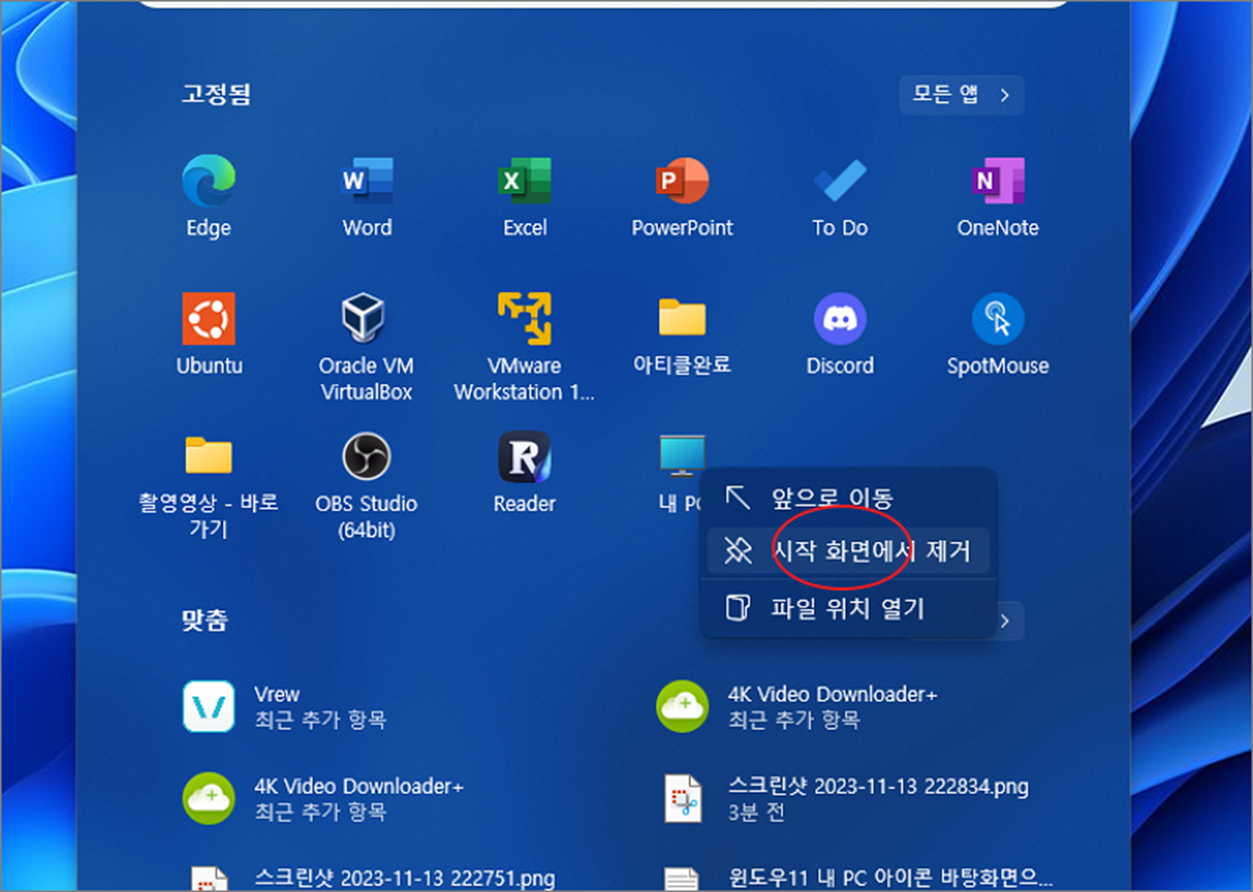
Task: Open the 촬영영상 - 바로 가기 folder
Action: pyautogui.click(x=208, y=456)
